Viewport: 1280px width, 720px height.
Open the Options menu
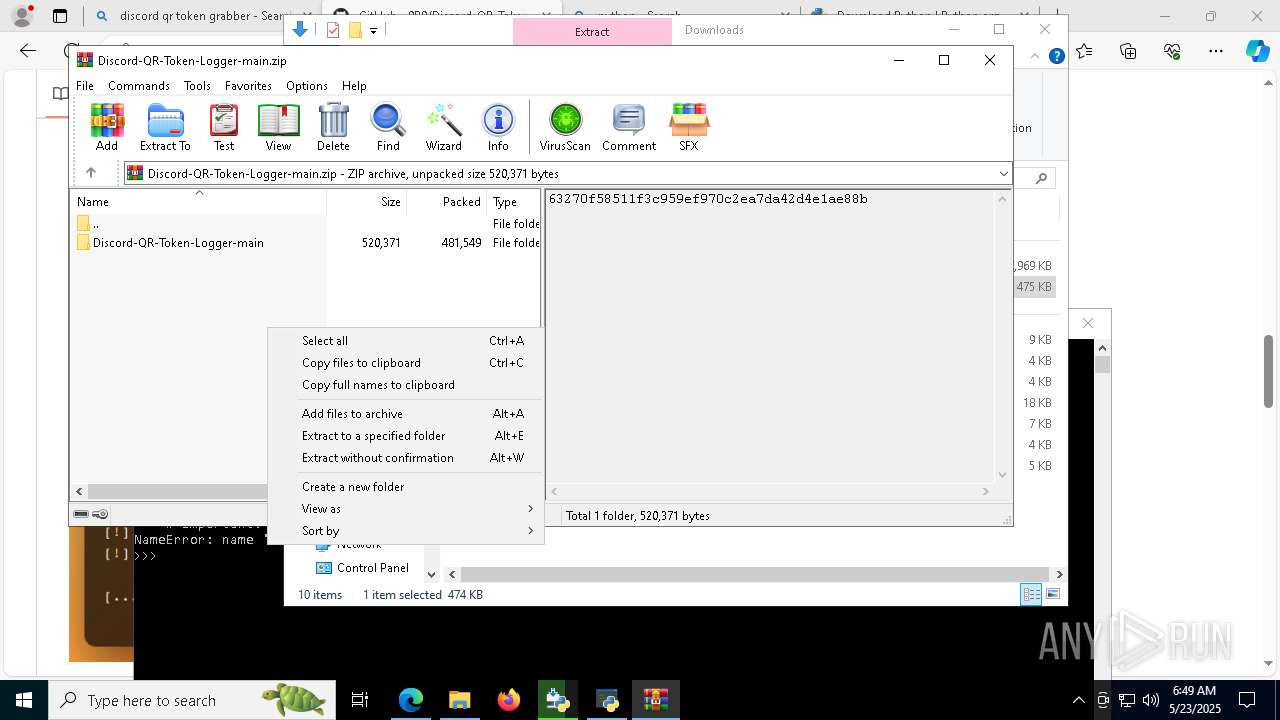tap(307, 86)
